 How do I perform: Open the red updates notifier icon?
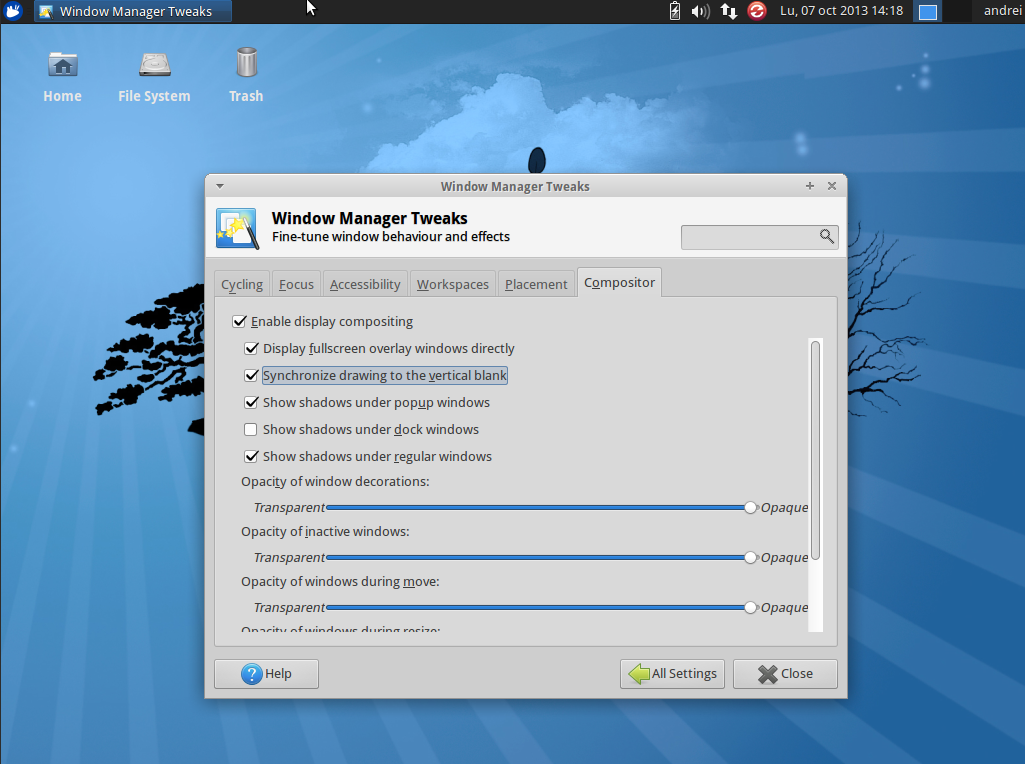click(x=756, y=11)
